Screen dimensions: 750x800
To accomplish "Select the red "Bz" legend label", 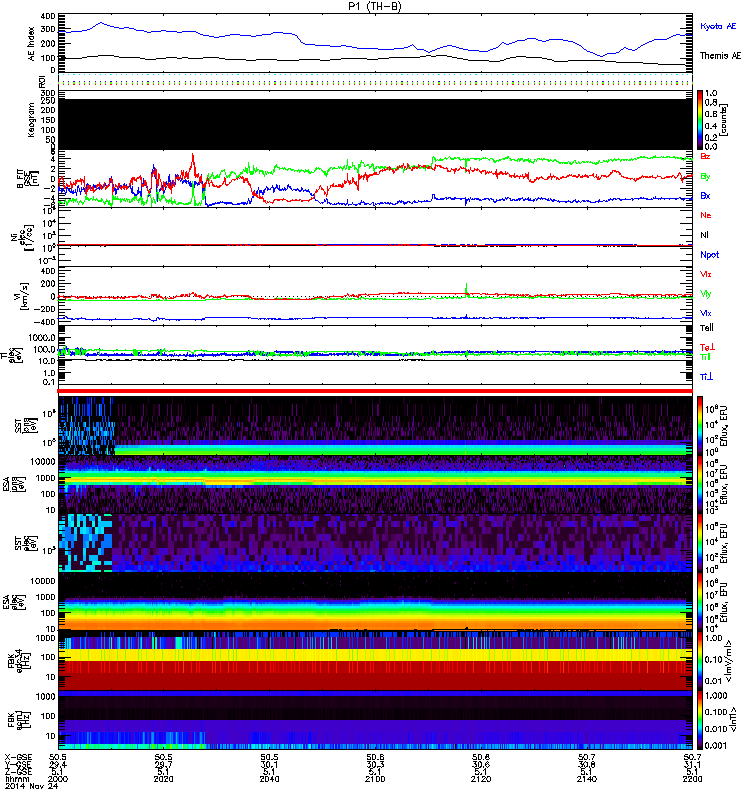I will click(705, 156).
